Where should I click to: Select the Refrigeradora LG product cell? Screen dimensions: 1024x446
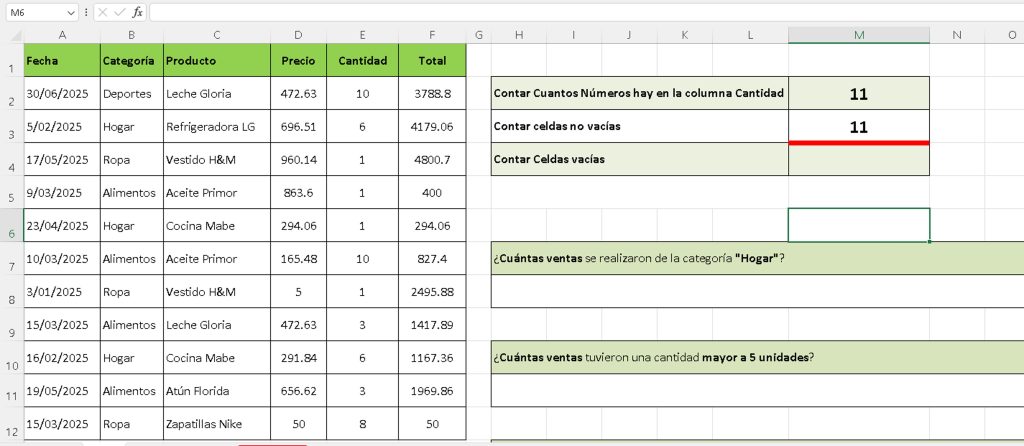tap(216, 127)
